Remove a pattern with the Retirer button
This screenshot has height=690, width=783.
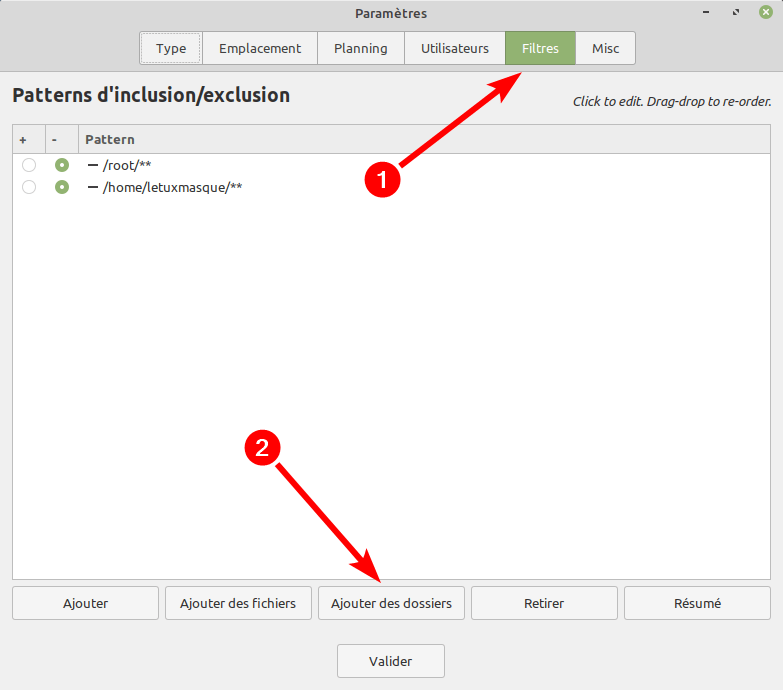[x=544, y=603]
